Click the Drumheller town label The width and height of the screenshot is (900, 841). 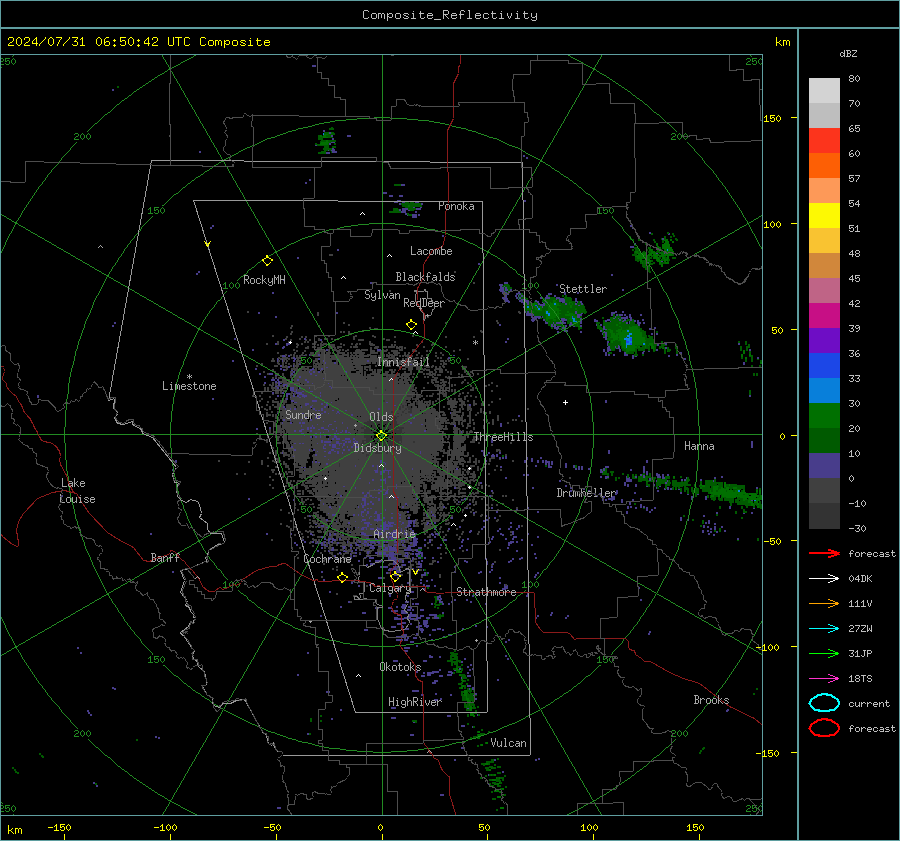tap(586, 493)
